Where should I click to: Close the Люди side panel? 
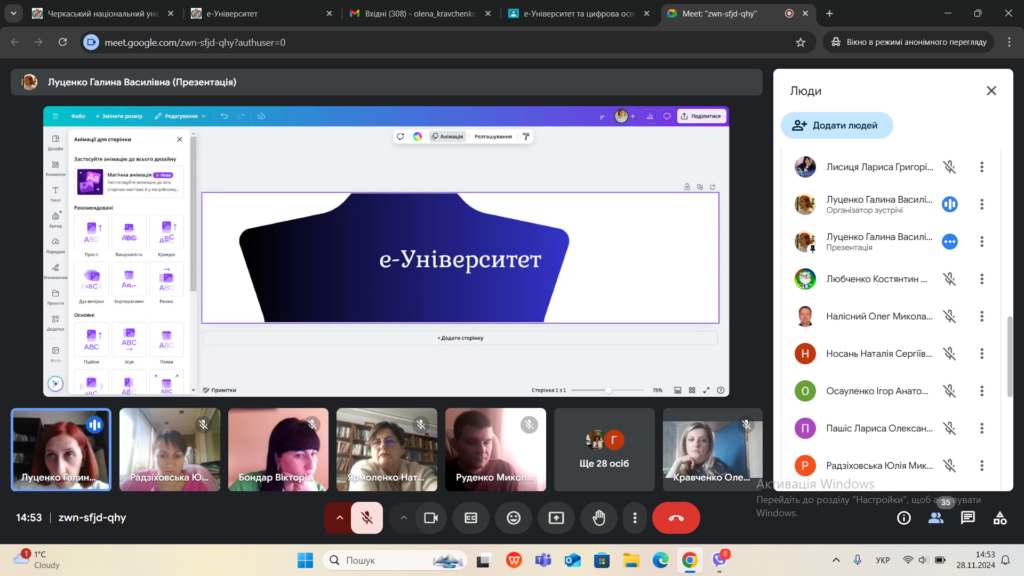(x=991, y=91)
